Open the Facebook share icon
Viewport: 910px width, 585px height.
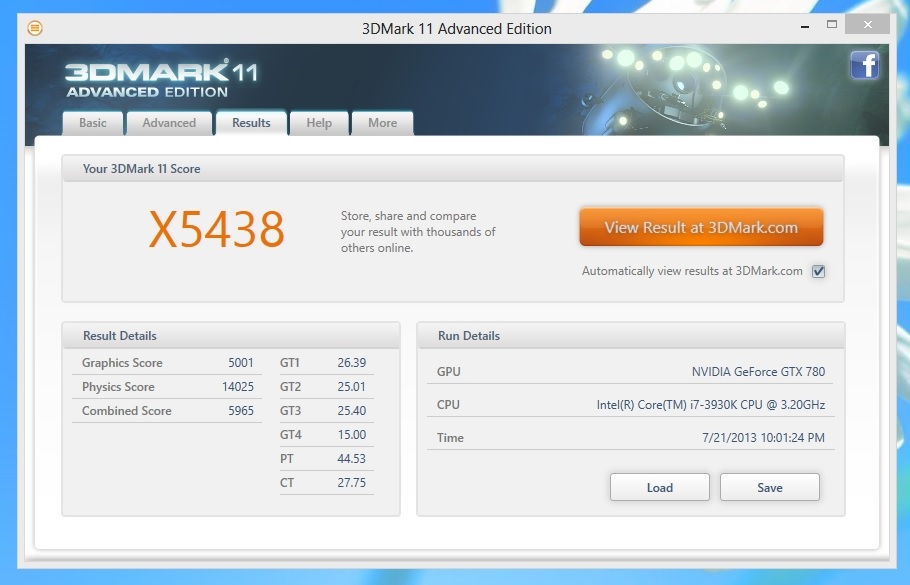coord(864,64)
